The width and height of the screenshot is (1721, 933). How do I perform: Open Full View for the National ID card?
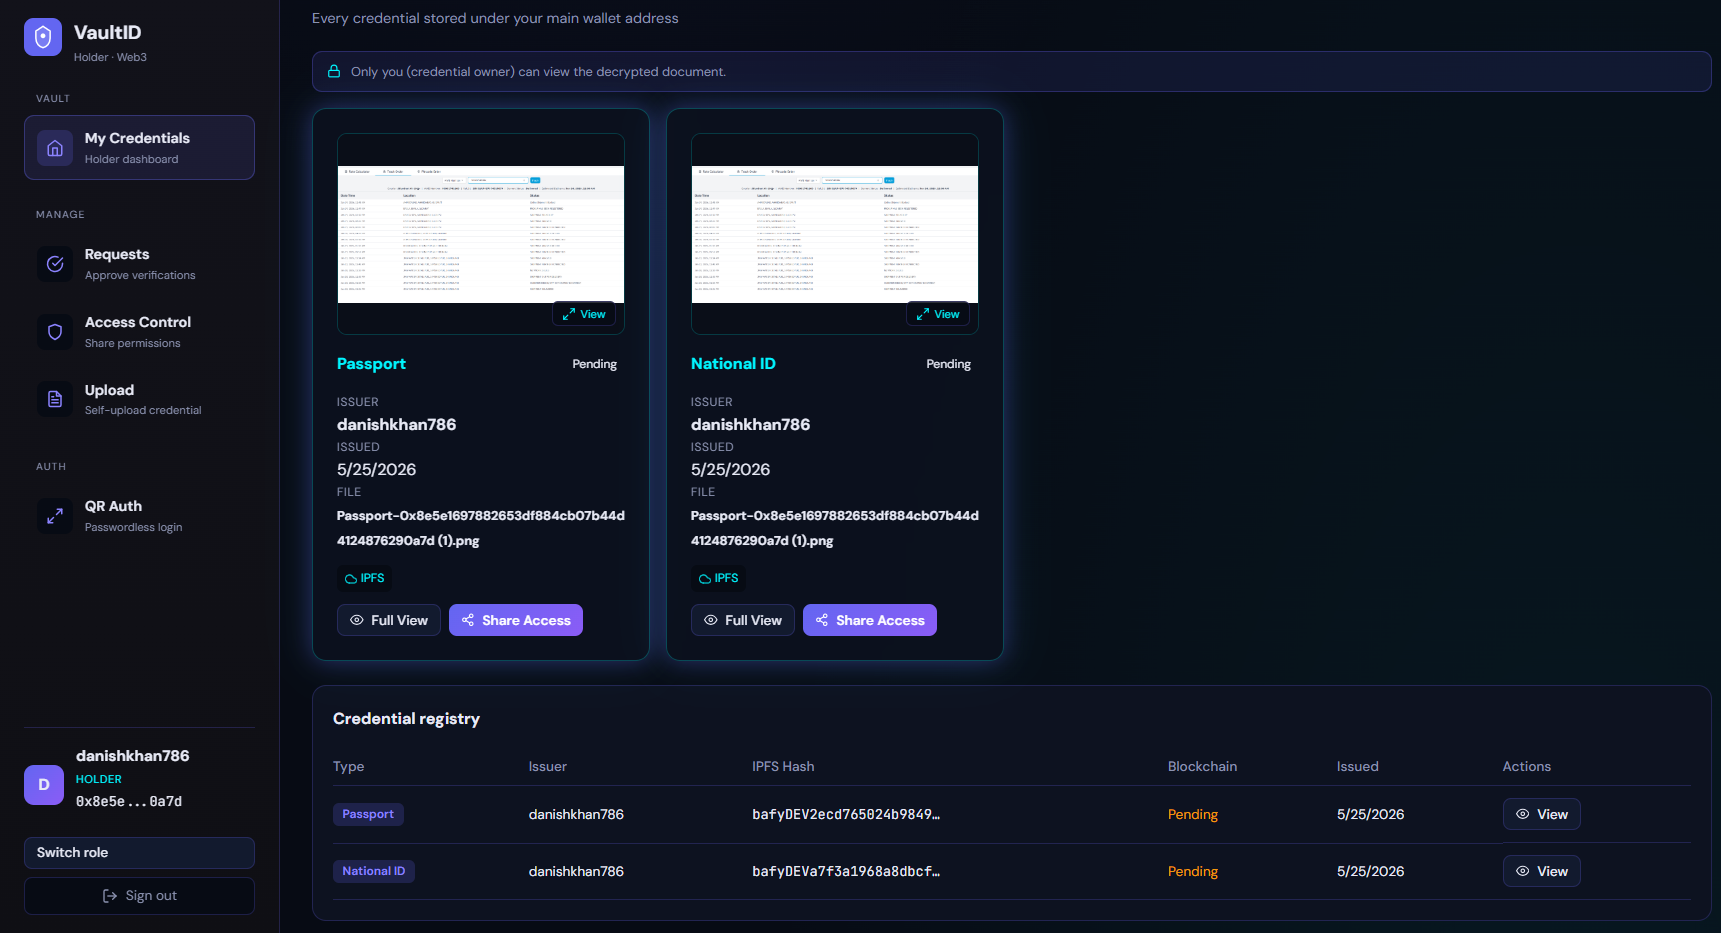[x=743, y=620]
